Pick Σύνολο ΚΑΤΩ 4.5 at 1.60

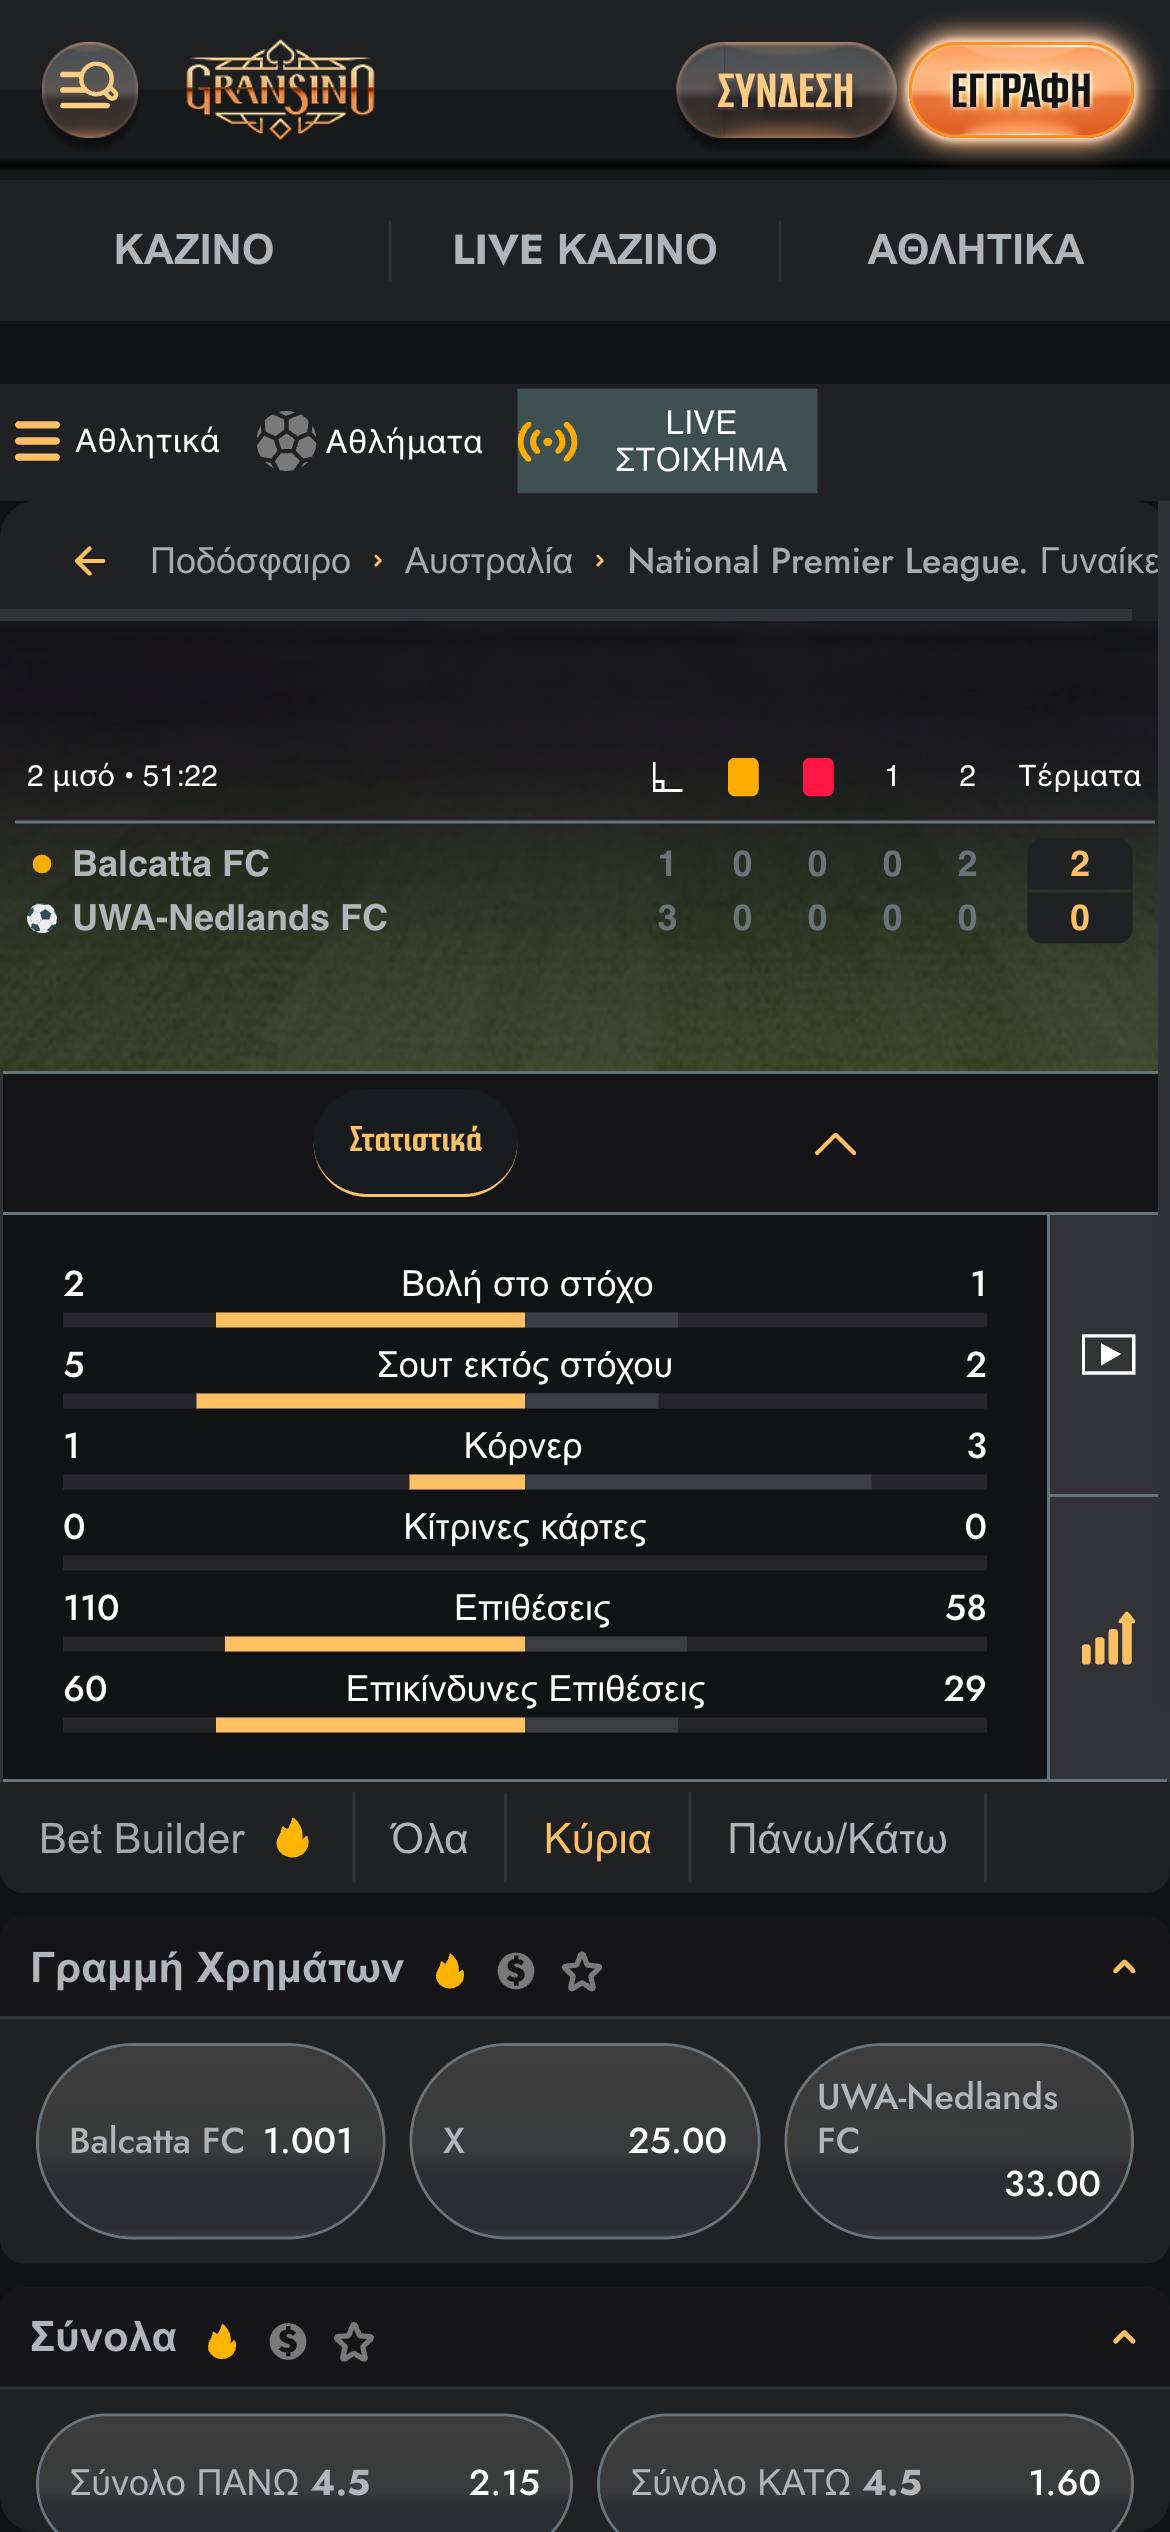pyautogui.click(x=865, y=2481)
